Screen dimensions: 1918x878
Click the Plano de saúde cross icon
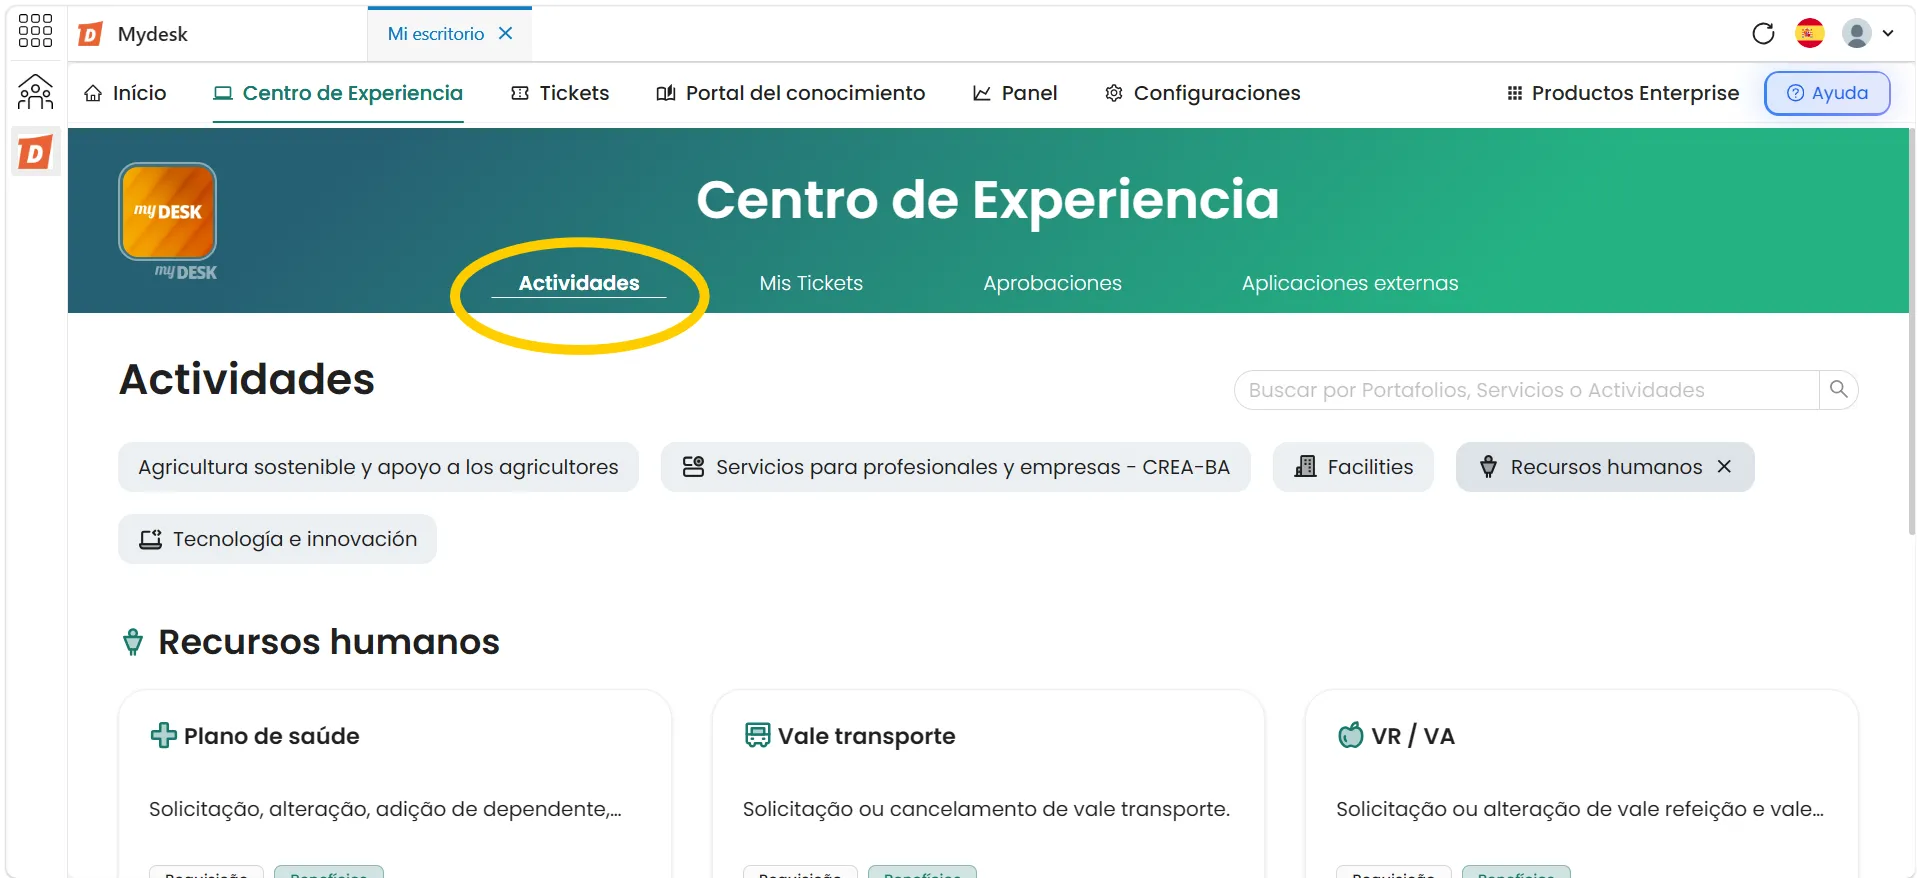(x=163, y=736)
